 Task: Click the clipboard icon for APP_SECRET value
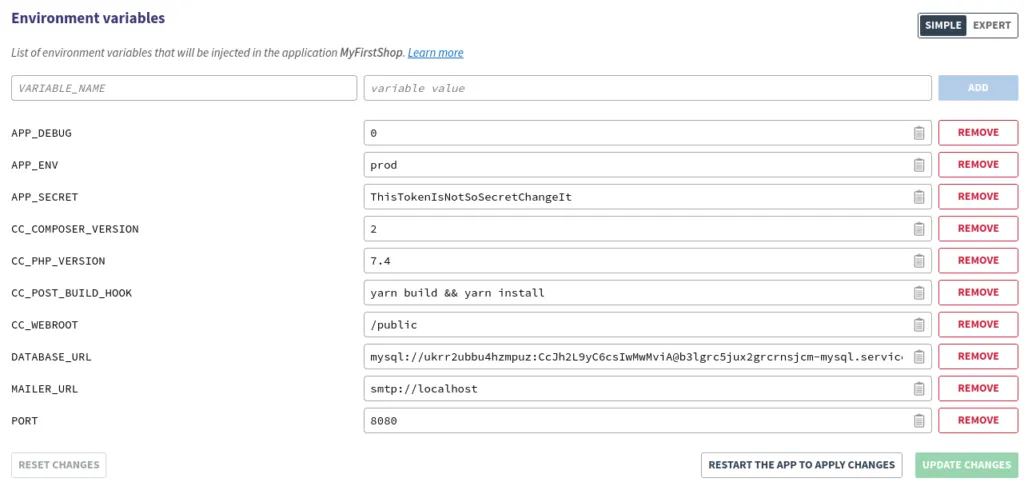click(x=918, y=197)
